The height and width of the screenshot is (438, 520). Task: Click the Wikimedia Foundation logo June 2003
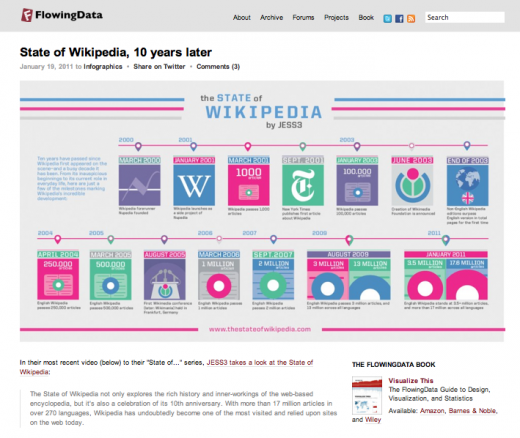412,185
